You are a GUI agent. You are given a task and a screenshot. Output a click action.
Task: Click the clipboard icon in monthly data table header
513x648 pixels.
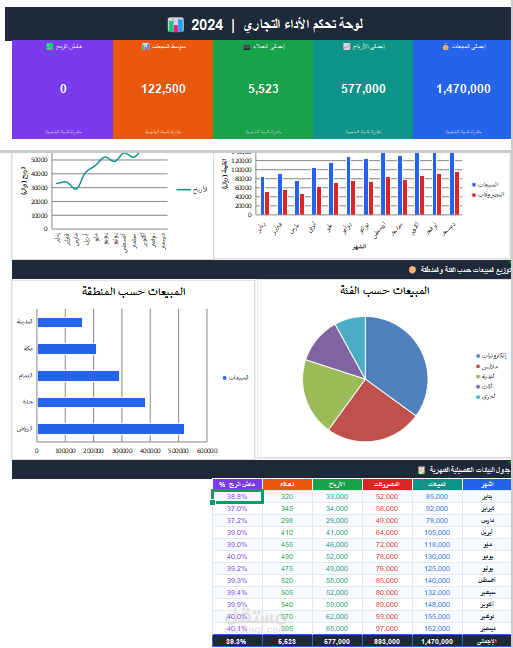[x=421, y=470]
